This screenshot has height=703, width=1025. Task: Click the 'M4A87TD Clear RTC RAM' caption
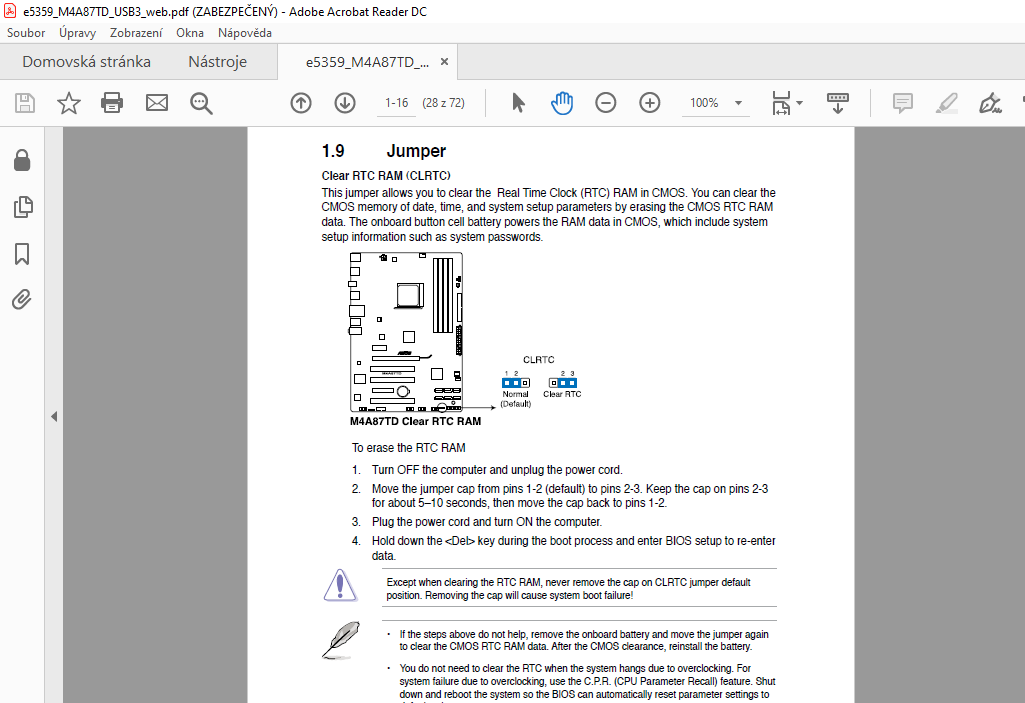(415, 421)
